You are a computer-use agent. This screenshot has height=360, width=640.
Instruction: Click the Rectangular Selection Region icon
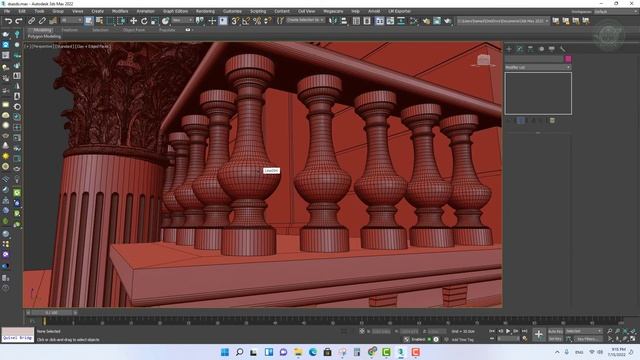click(110, 21)
